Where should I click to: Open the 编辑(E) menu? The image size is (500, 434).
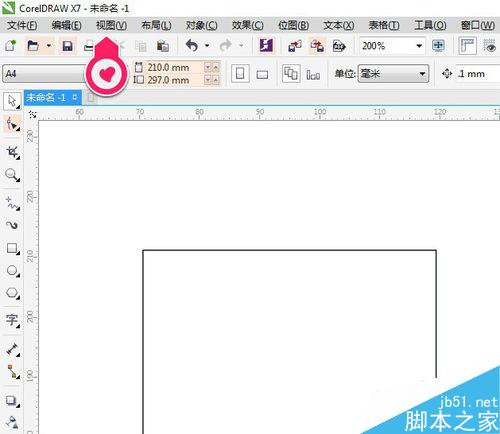[67, 25]
